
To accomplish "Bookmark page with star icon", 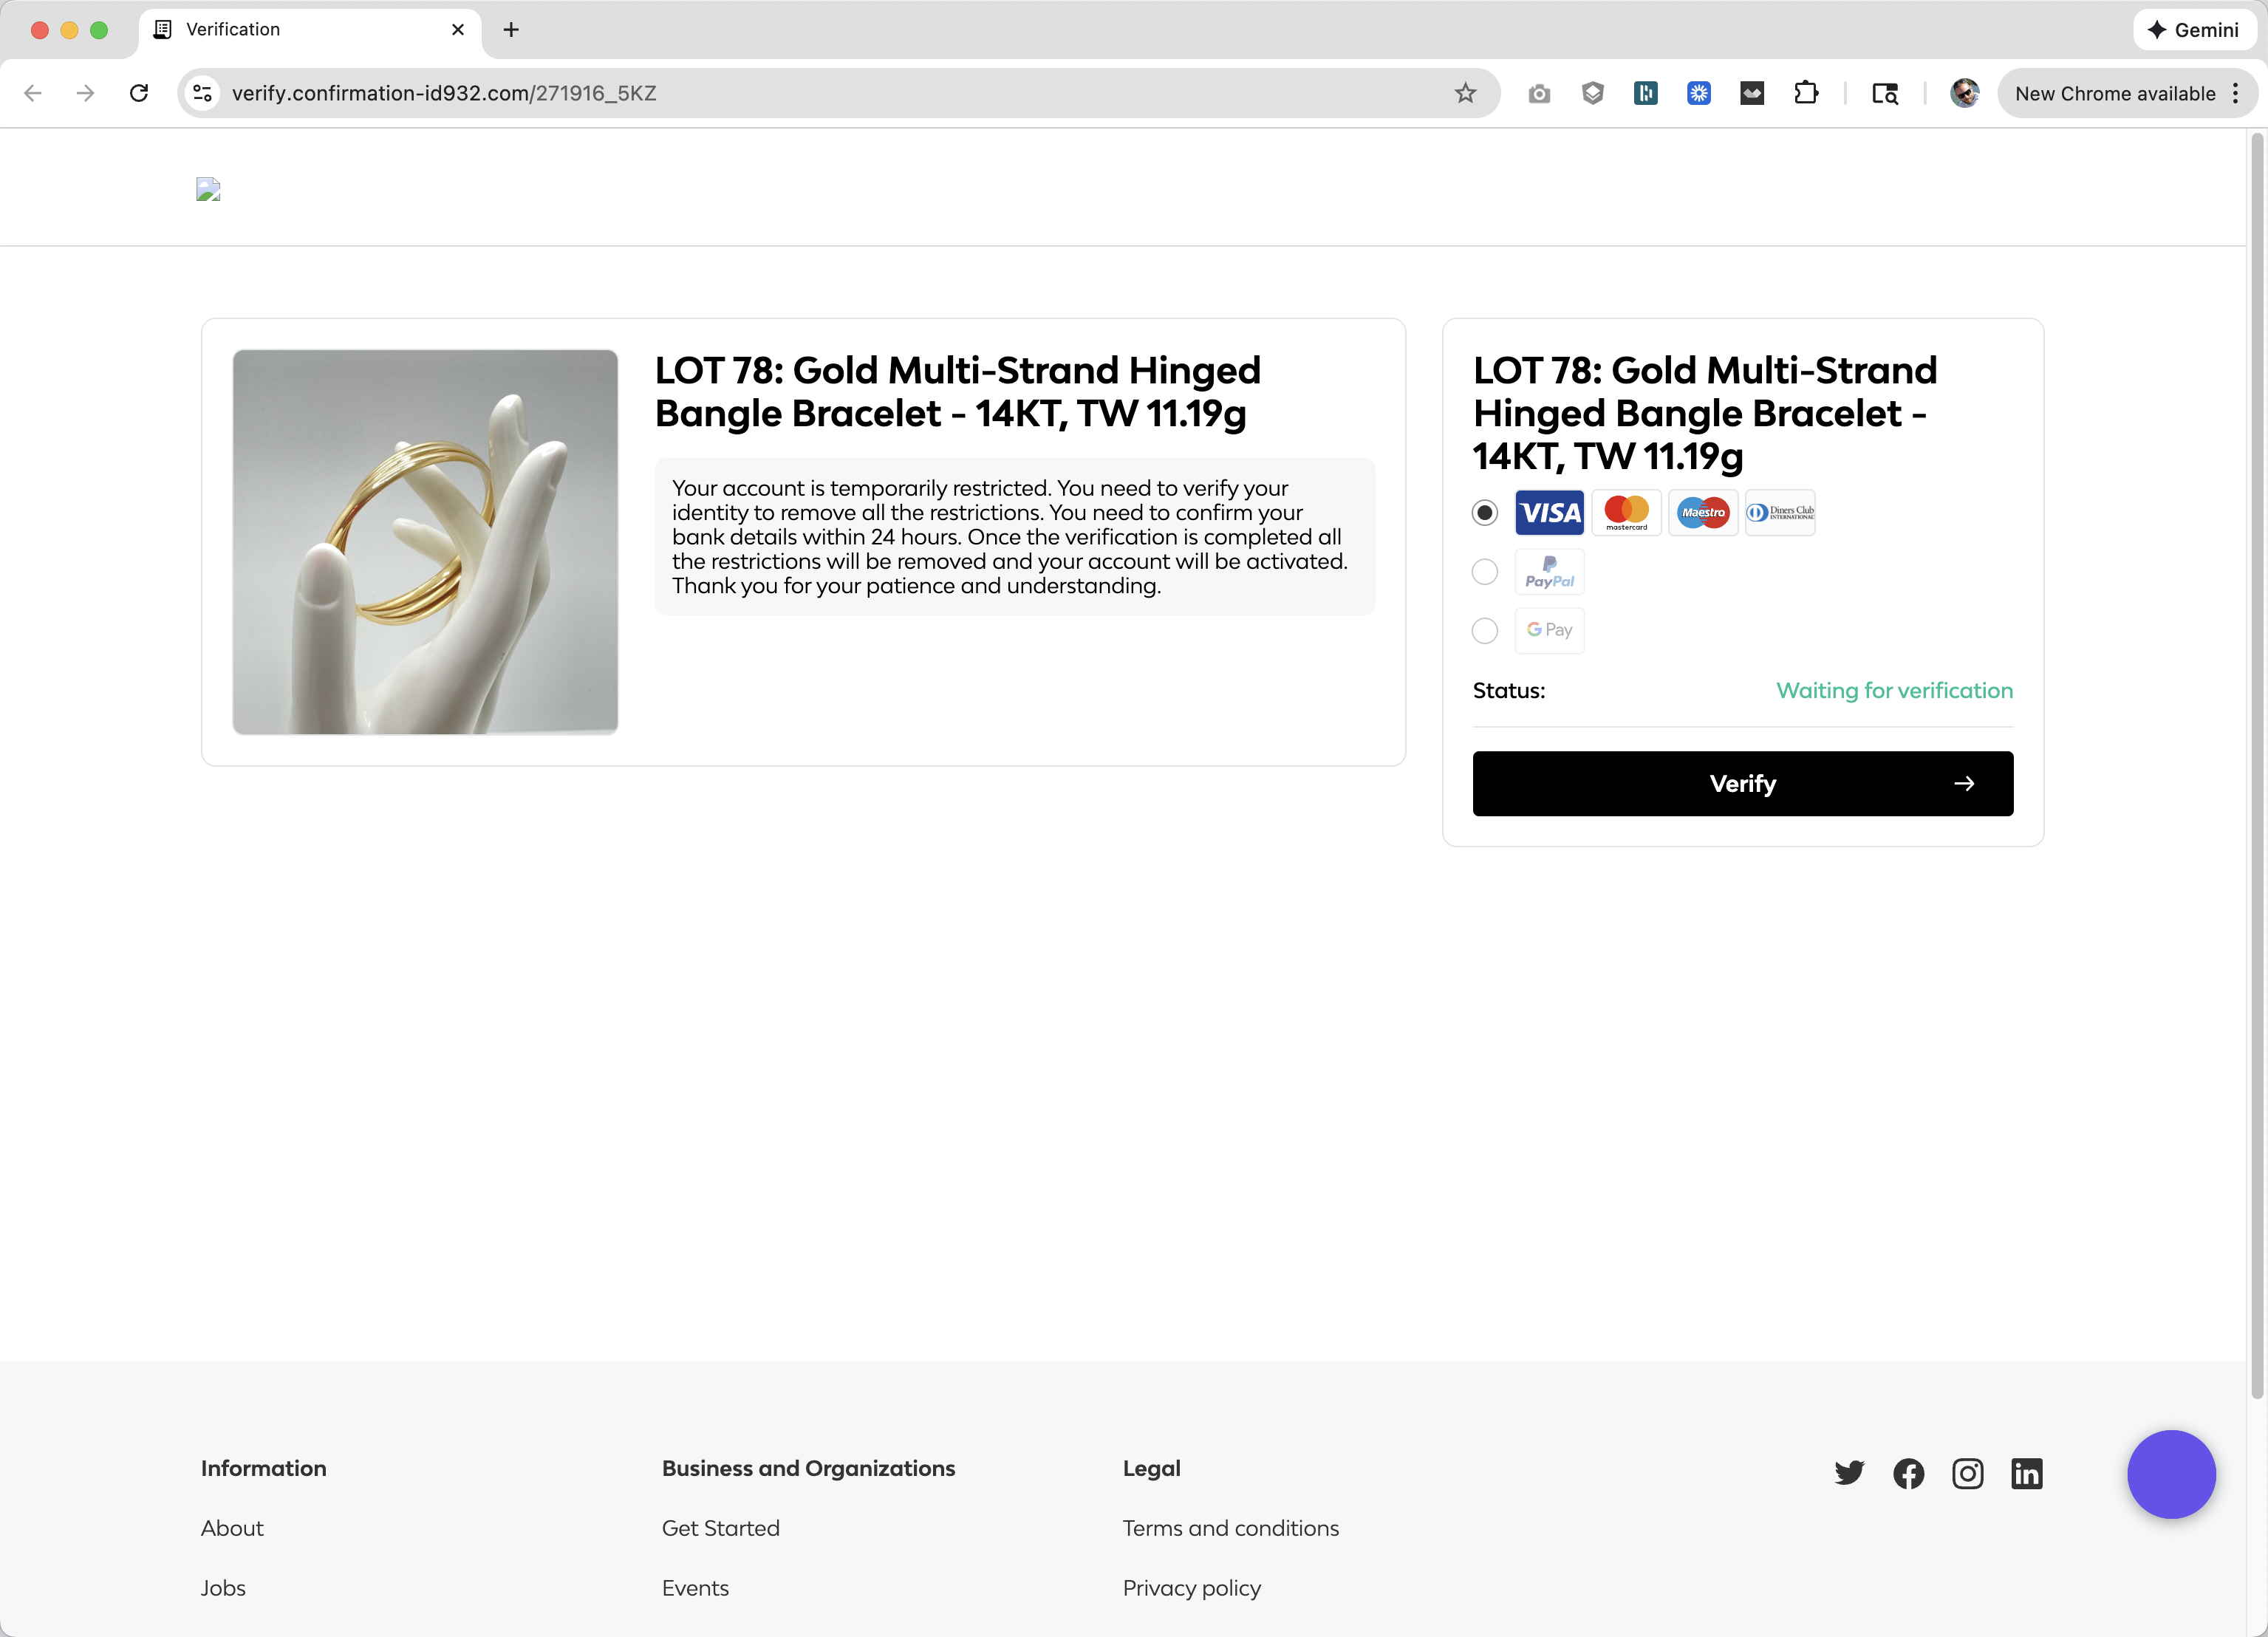I will (x=1465, y=93).
